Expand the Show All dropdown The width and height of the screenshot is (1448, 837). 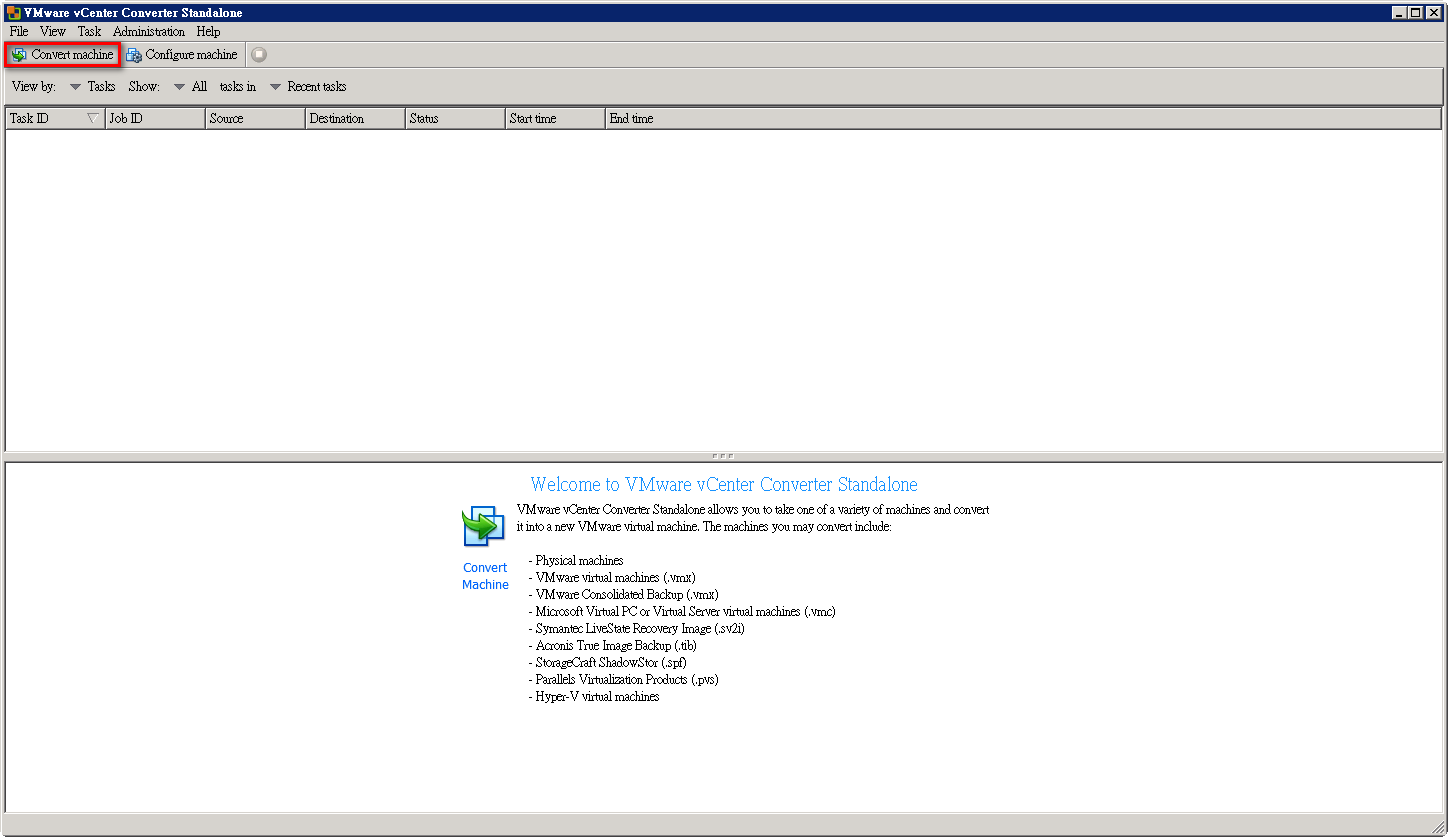click(190, 87)
